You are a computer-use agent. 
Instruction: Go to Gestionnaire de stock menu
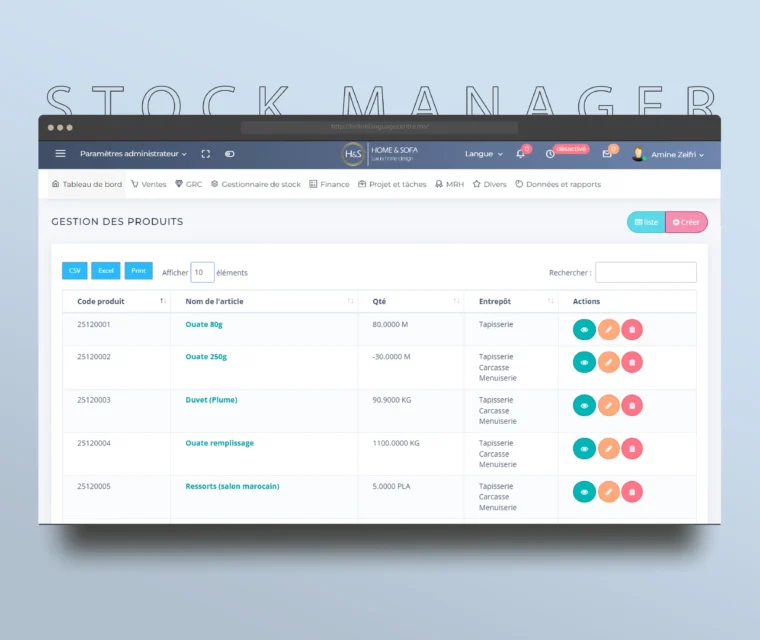255,184
